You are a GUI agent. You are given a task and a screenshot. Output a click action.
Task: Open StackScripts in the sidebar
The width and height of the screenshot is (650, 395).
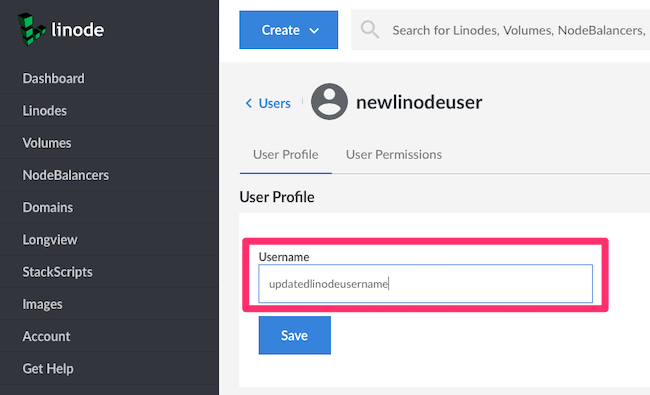pos(58,272)
